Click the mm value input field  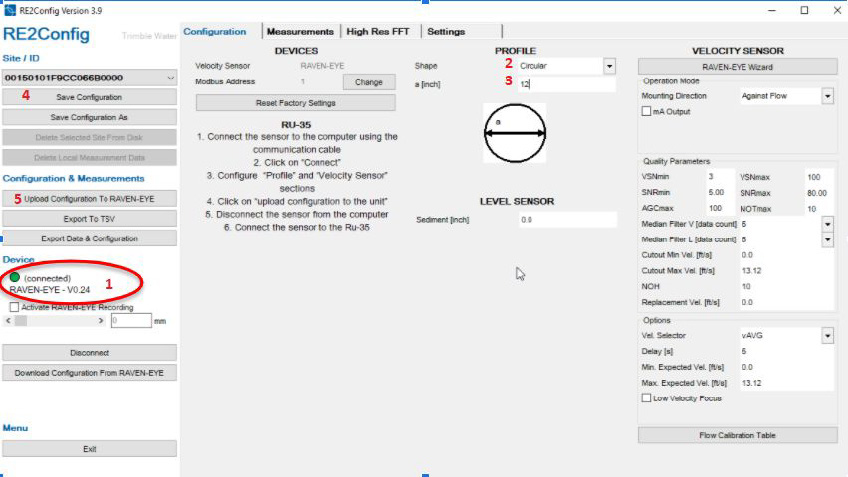point(131,321)
